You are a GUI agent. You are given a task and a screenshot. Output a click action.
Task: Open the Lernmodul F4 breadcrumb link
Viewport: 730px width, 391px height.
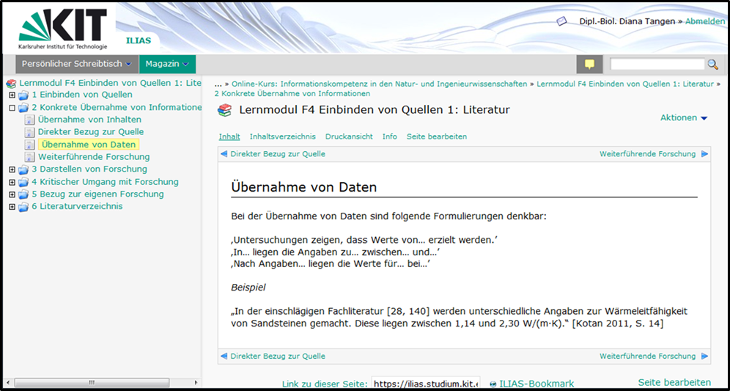[x=625, y=84]
